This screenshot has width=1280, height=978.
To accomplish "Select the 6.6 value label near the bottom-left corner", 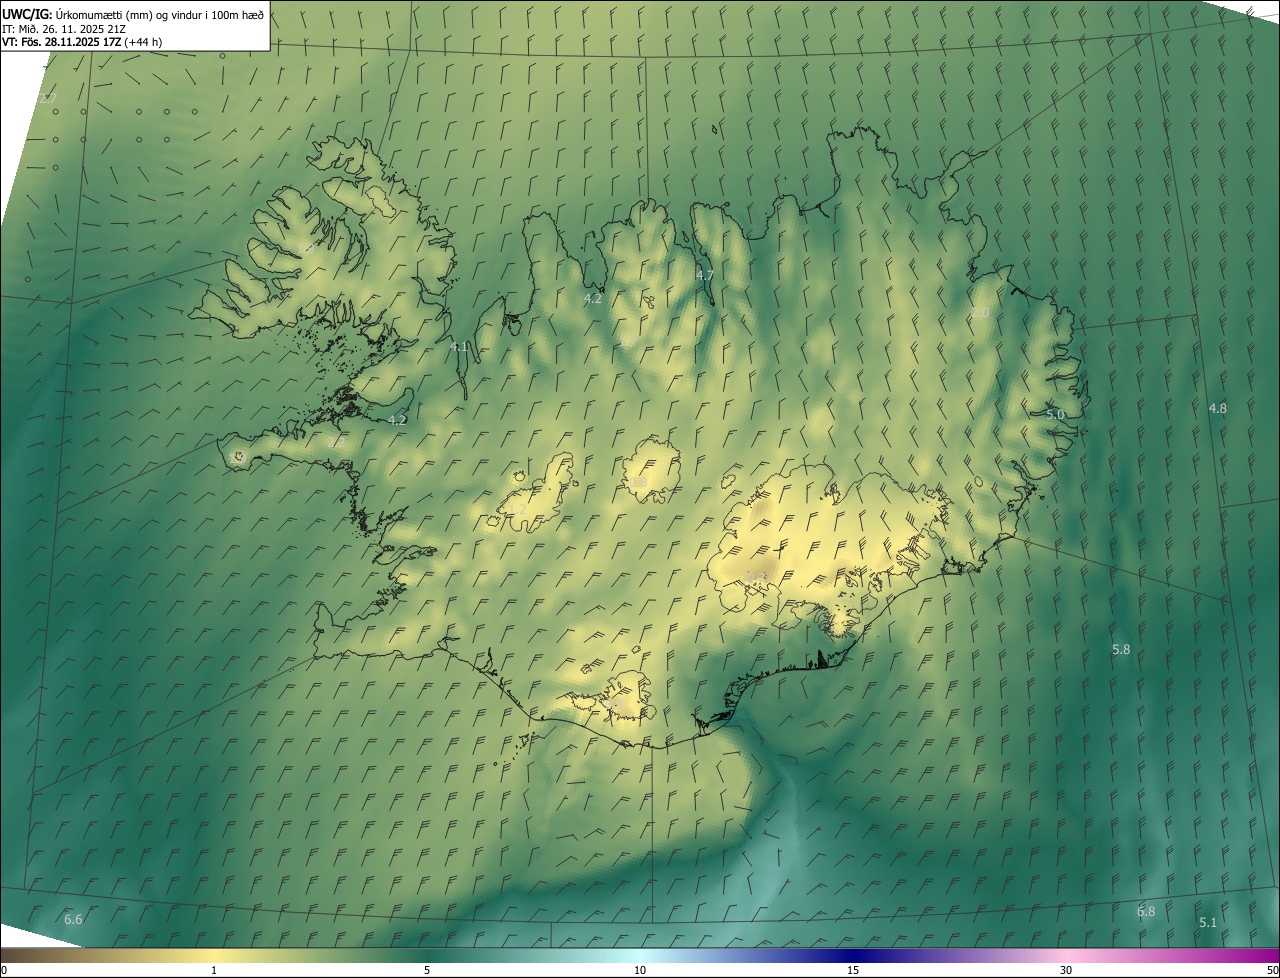I will (73, 919).
